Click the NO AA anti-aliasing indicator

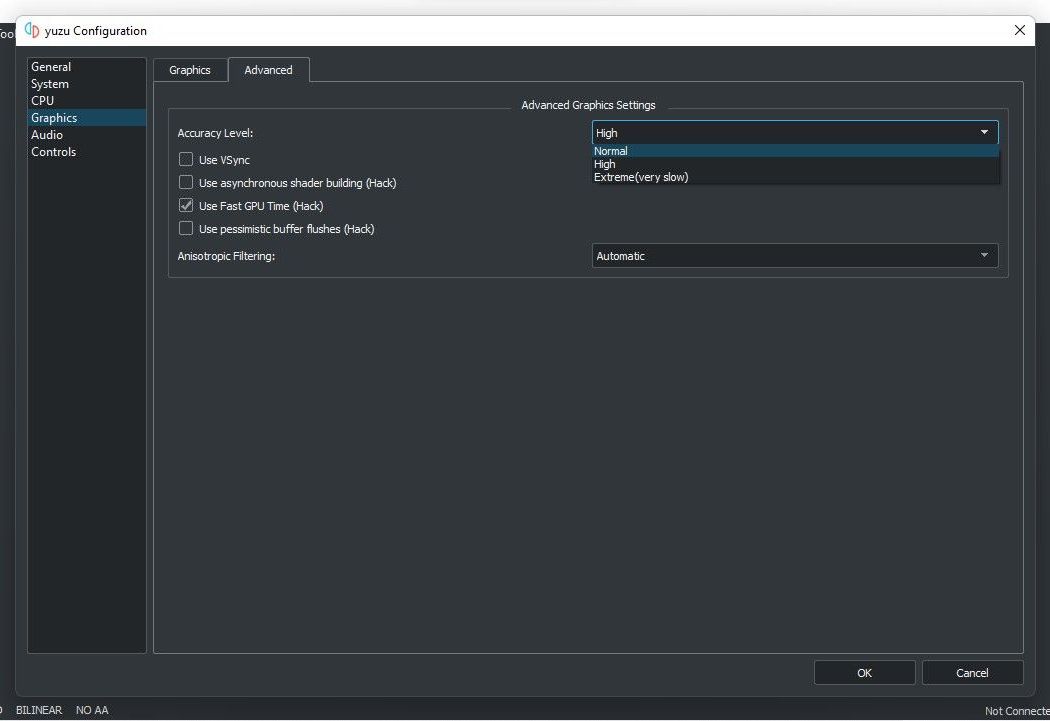91,710
